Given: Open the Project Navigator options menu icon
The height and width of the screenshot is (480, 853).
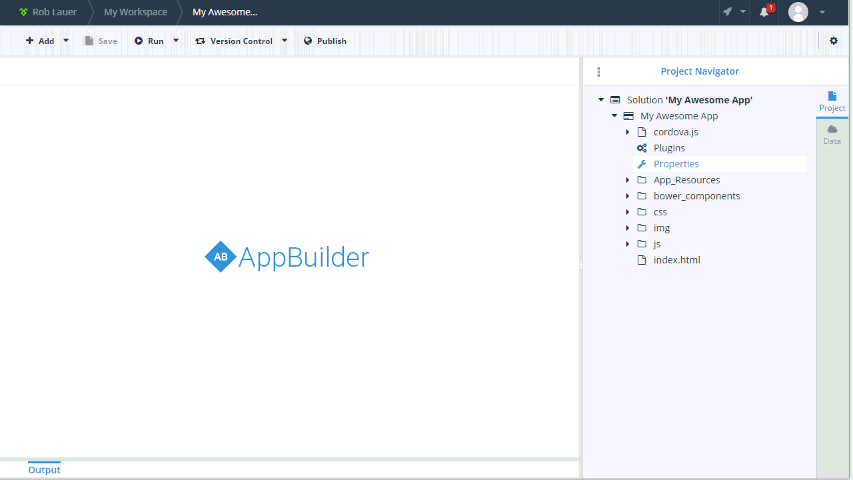Looking at the screenshot, I should pyautogui.click(x=598, y=72).
